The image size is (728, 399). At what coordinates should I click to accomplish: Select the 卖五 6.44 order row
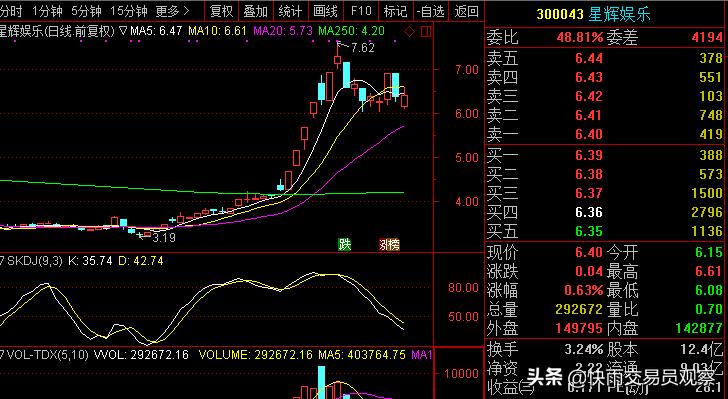click(x=605, y=58)
